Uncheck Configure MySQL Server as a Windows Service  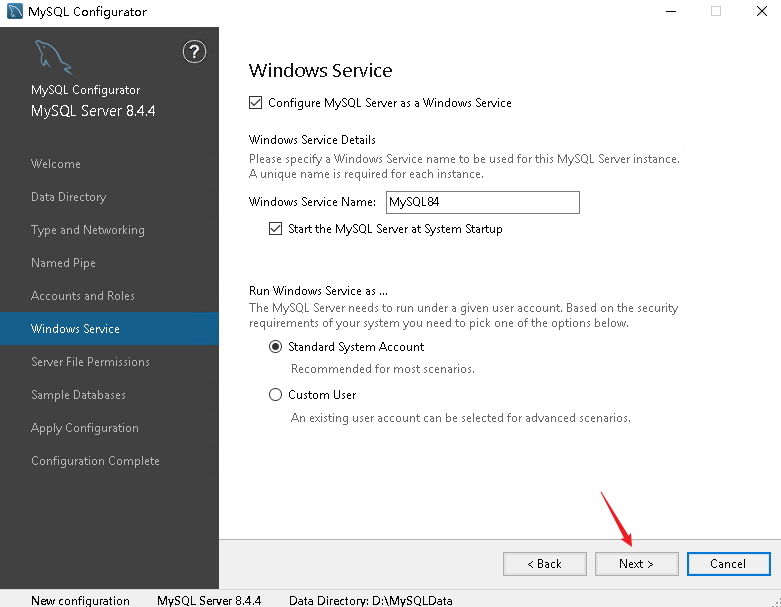[256, 103]
